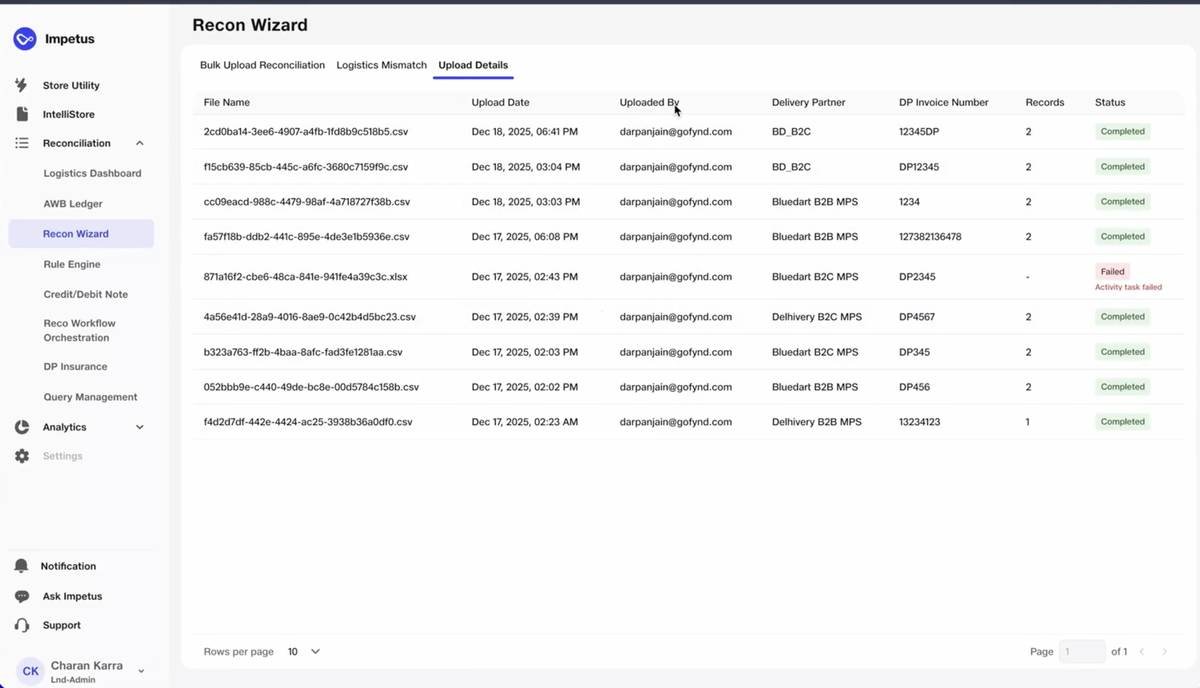Click the Delhivery B2B MPS cell
Screen dimensions: 1200x688
817,422
